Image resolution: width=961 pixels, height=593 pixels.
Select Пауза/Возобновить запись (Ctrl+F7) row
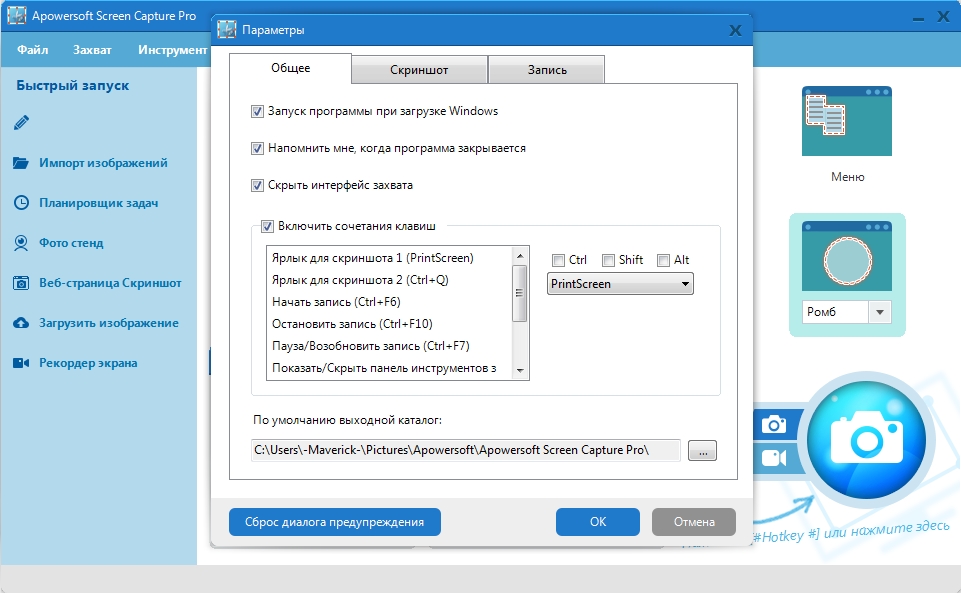(x=390, y=346)
